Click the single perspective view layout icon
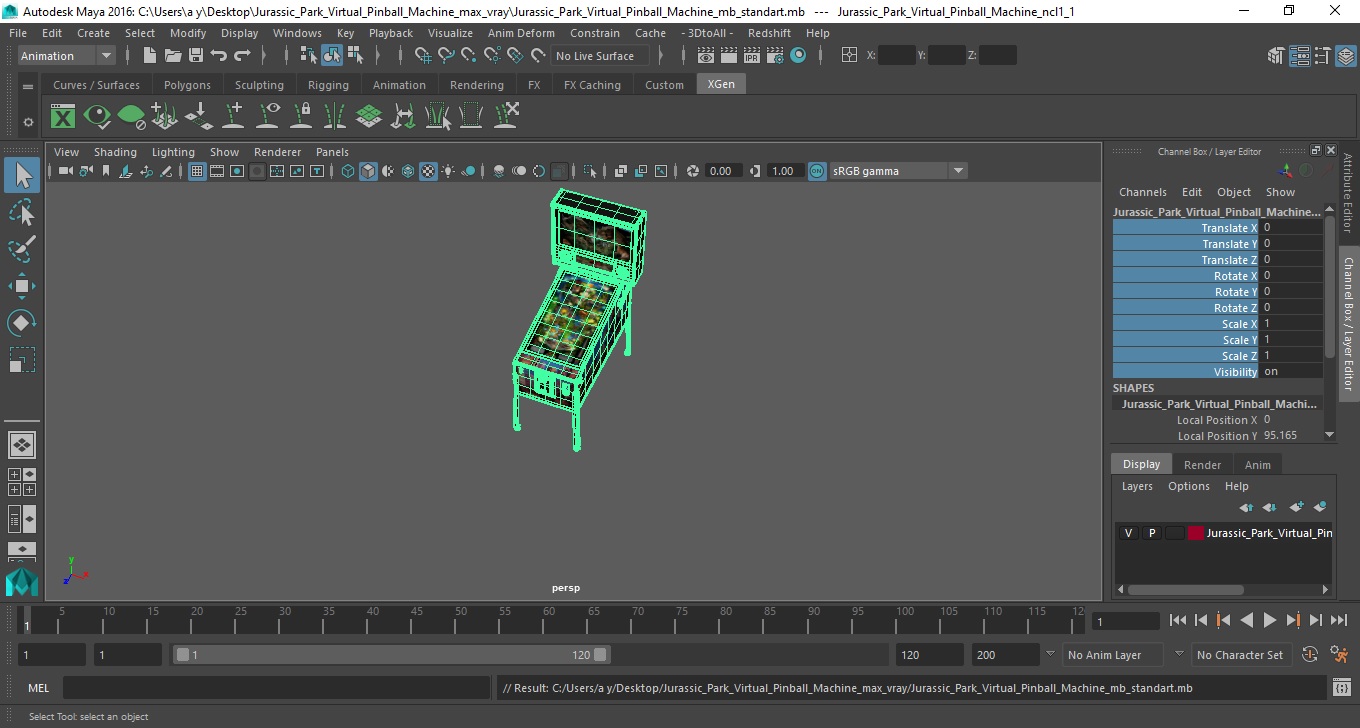Screen dimensions: 1360x728 pyautogui.click(x=22, y=444)
